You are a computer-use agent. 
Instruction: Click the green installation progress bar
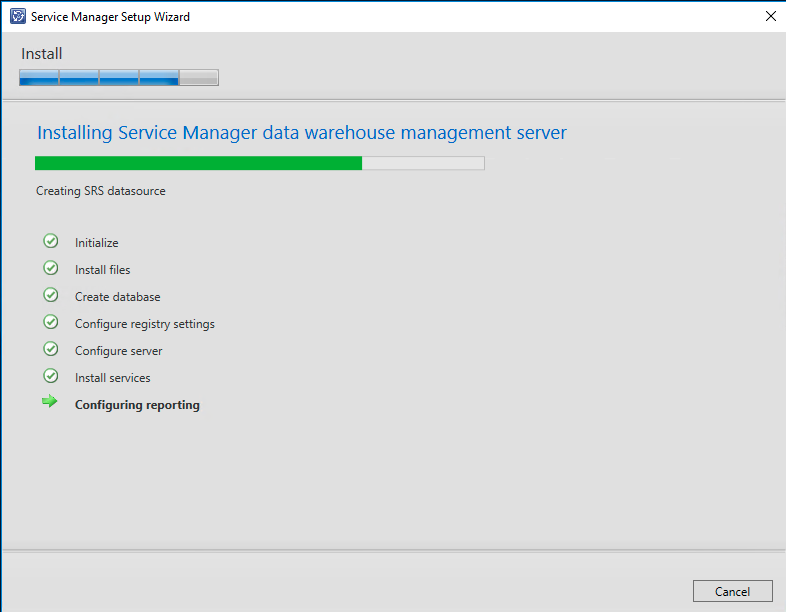259,163
